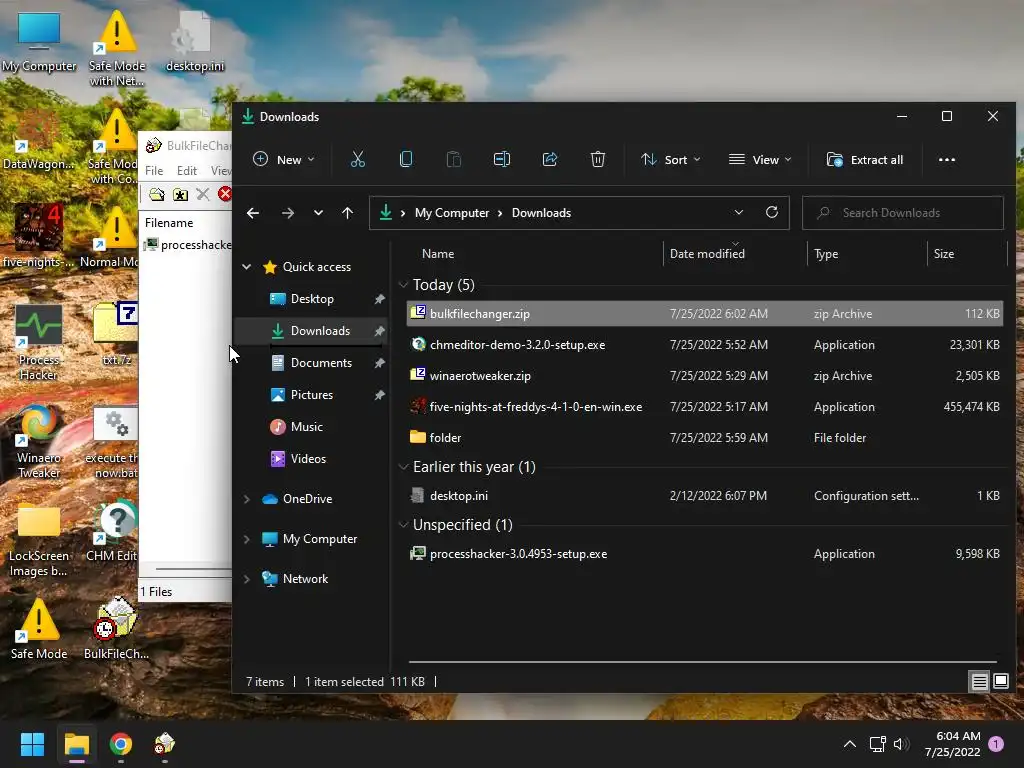
Task: Click the horizontal scrollbar in file list
Action: coord(703,662)
